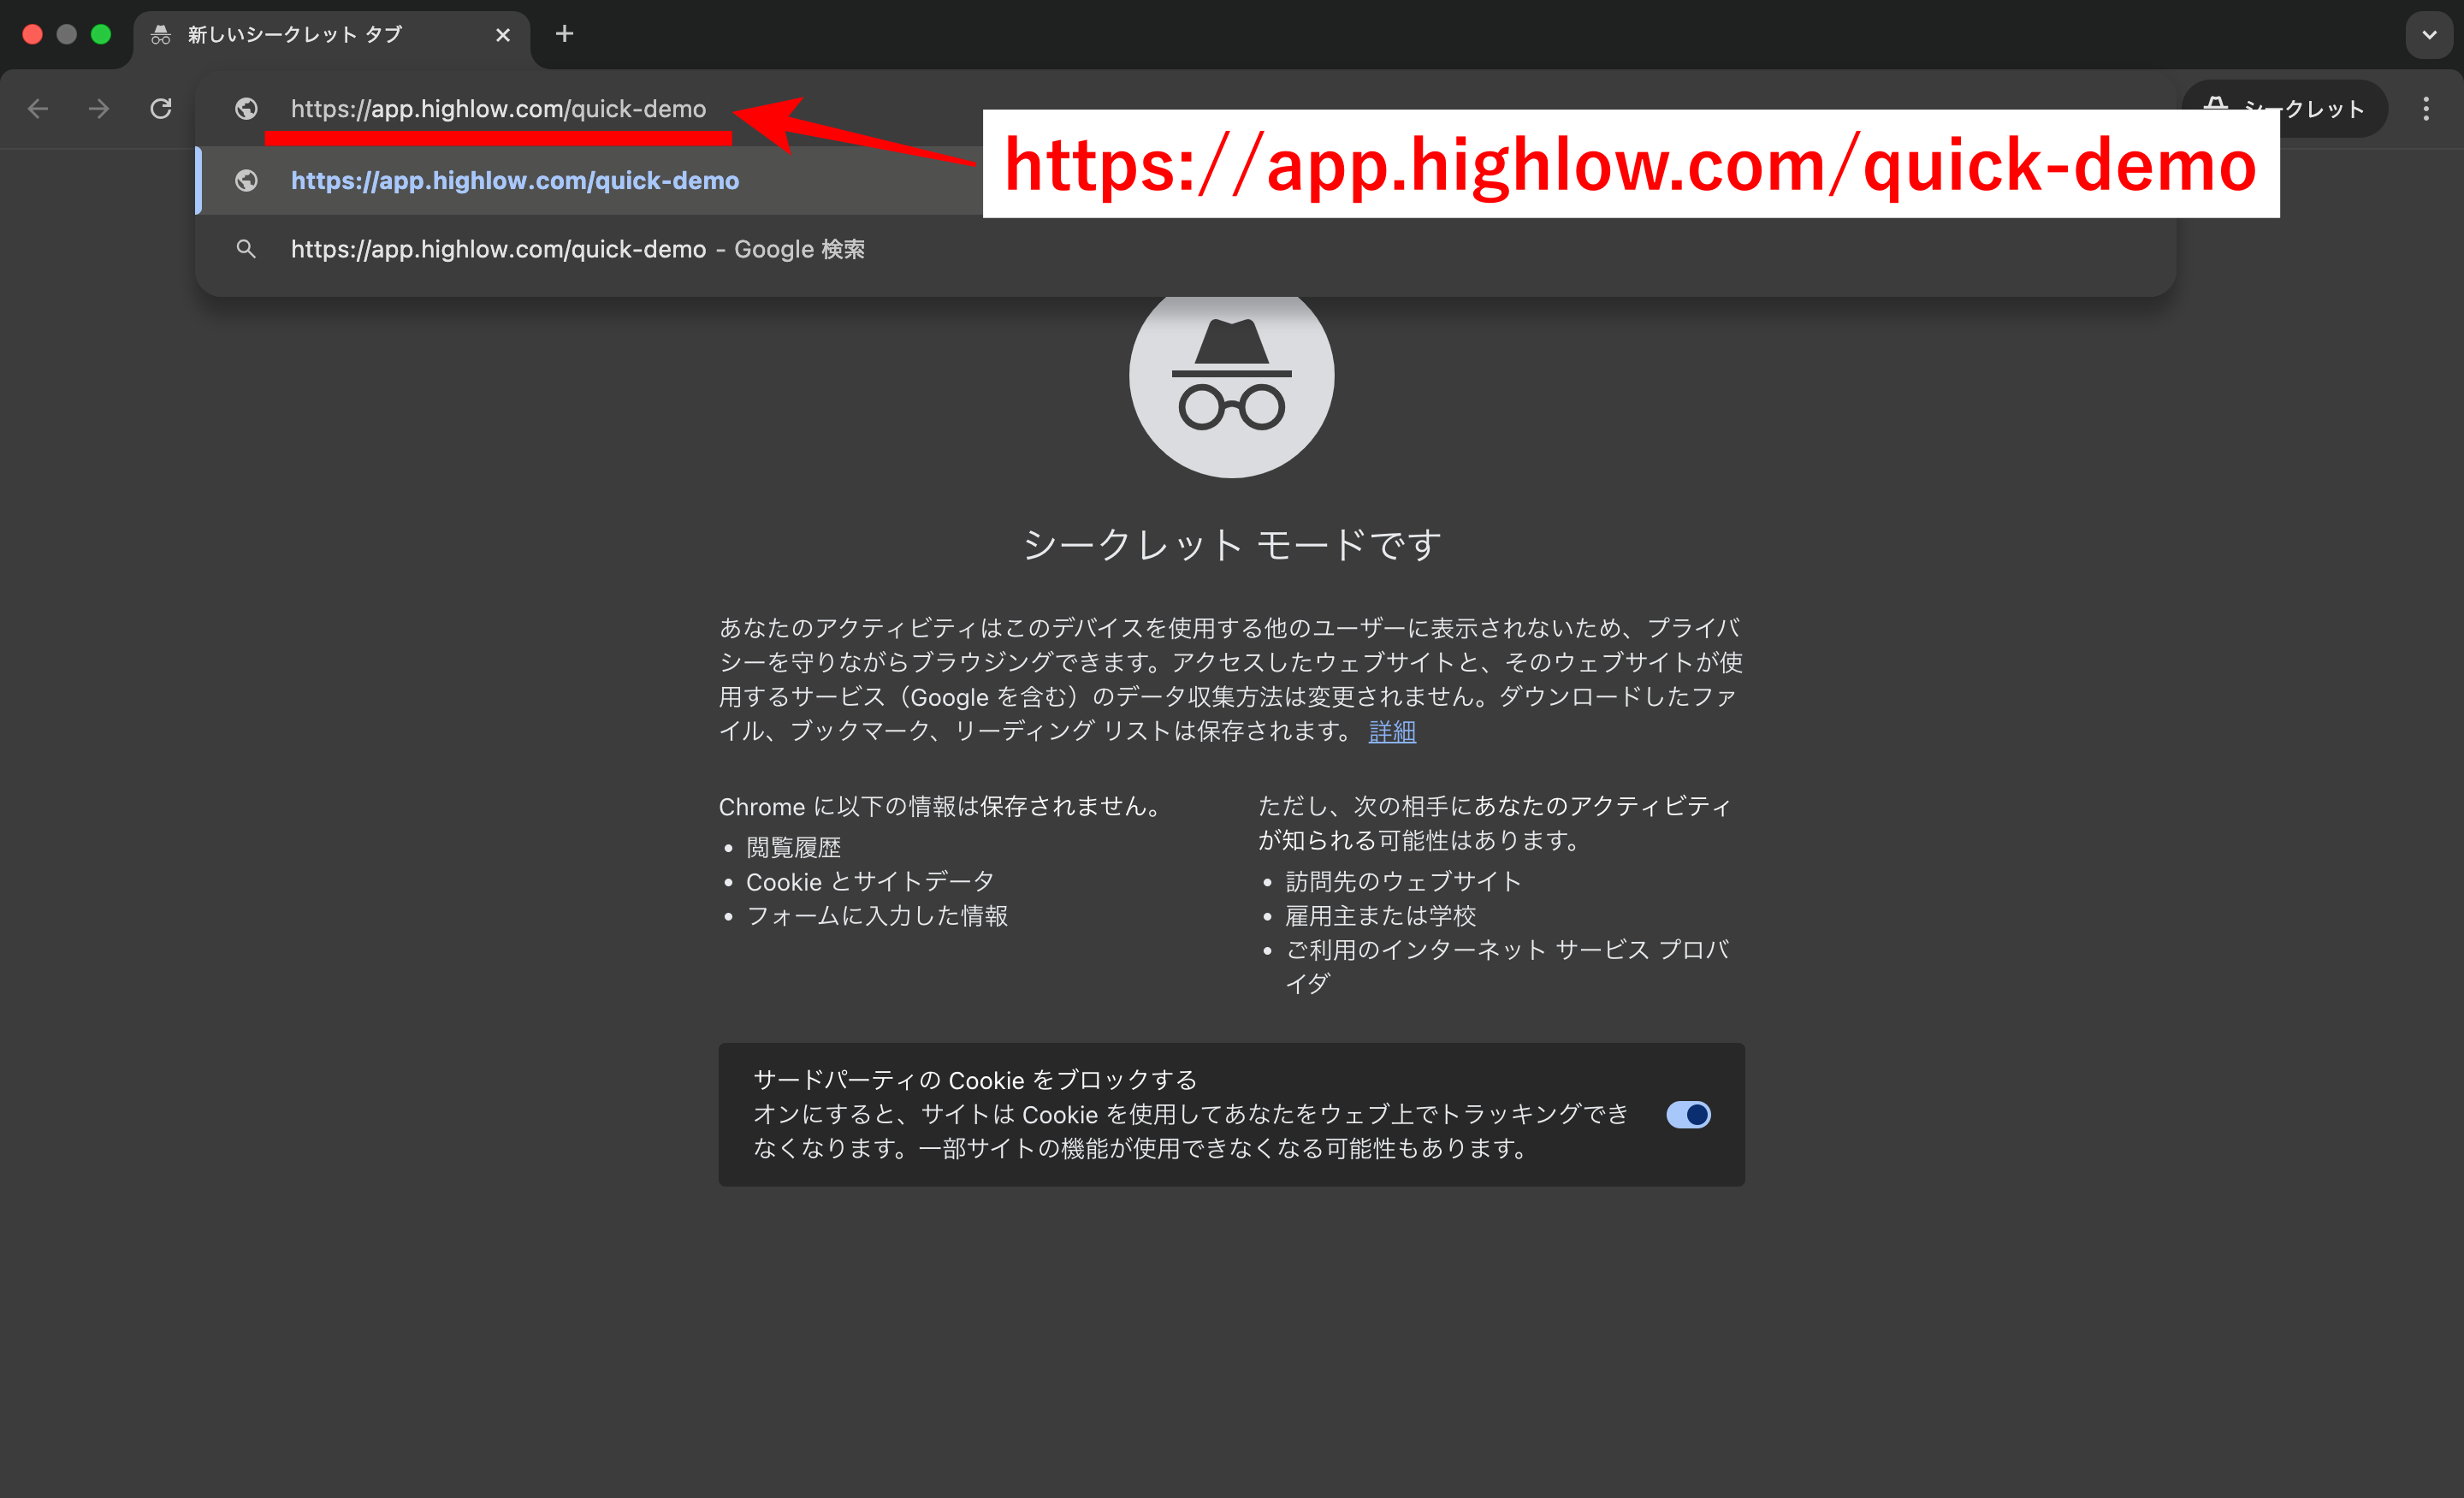Click the 雇用主または学校 list item
This screenshot has height=1498, width=2464.
pyautogui.click(x=1380, y=915)
